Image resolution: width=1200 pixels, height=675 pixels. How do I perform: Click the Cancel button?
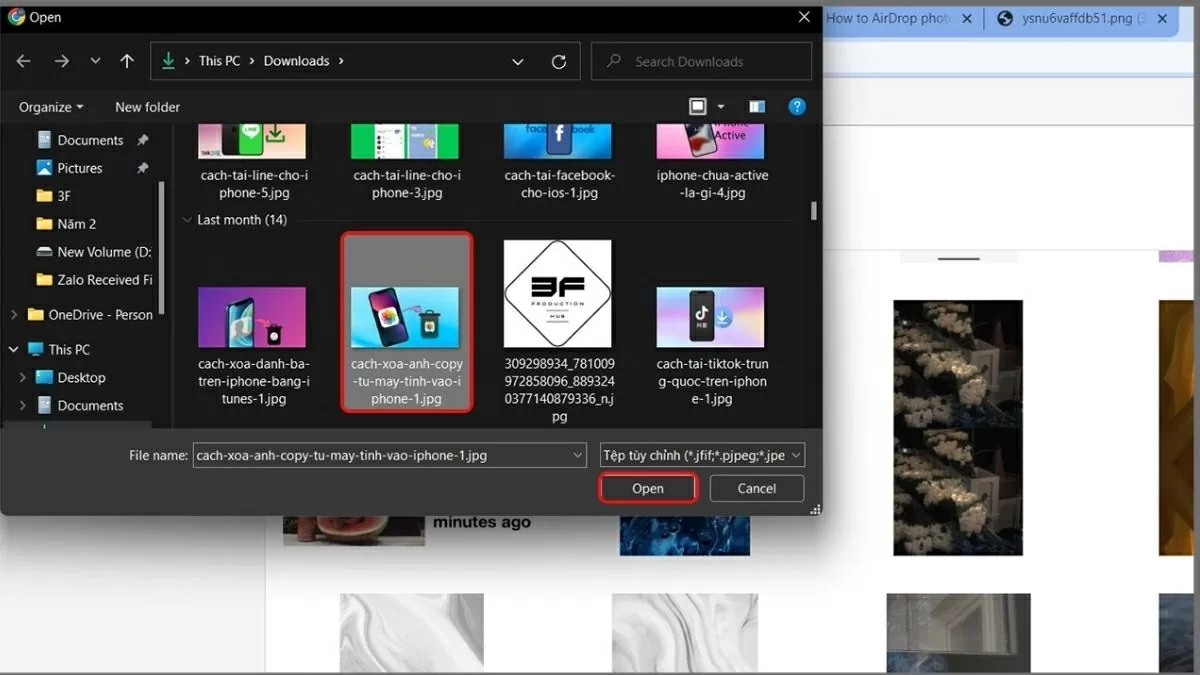click(756, 488)
